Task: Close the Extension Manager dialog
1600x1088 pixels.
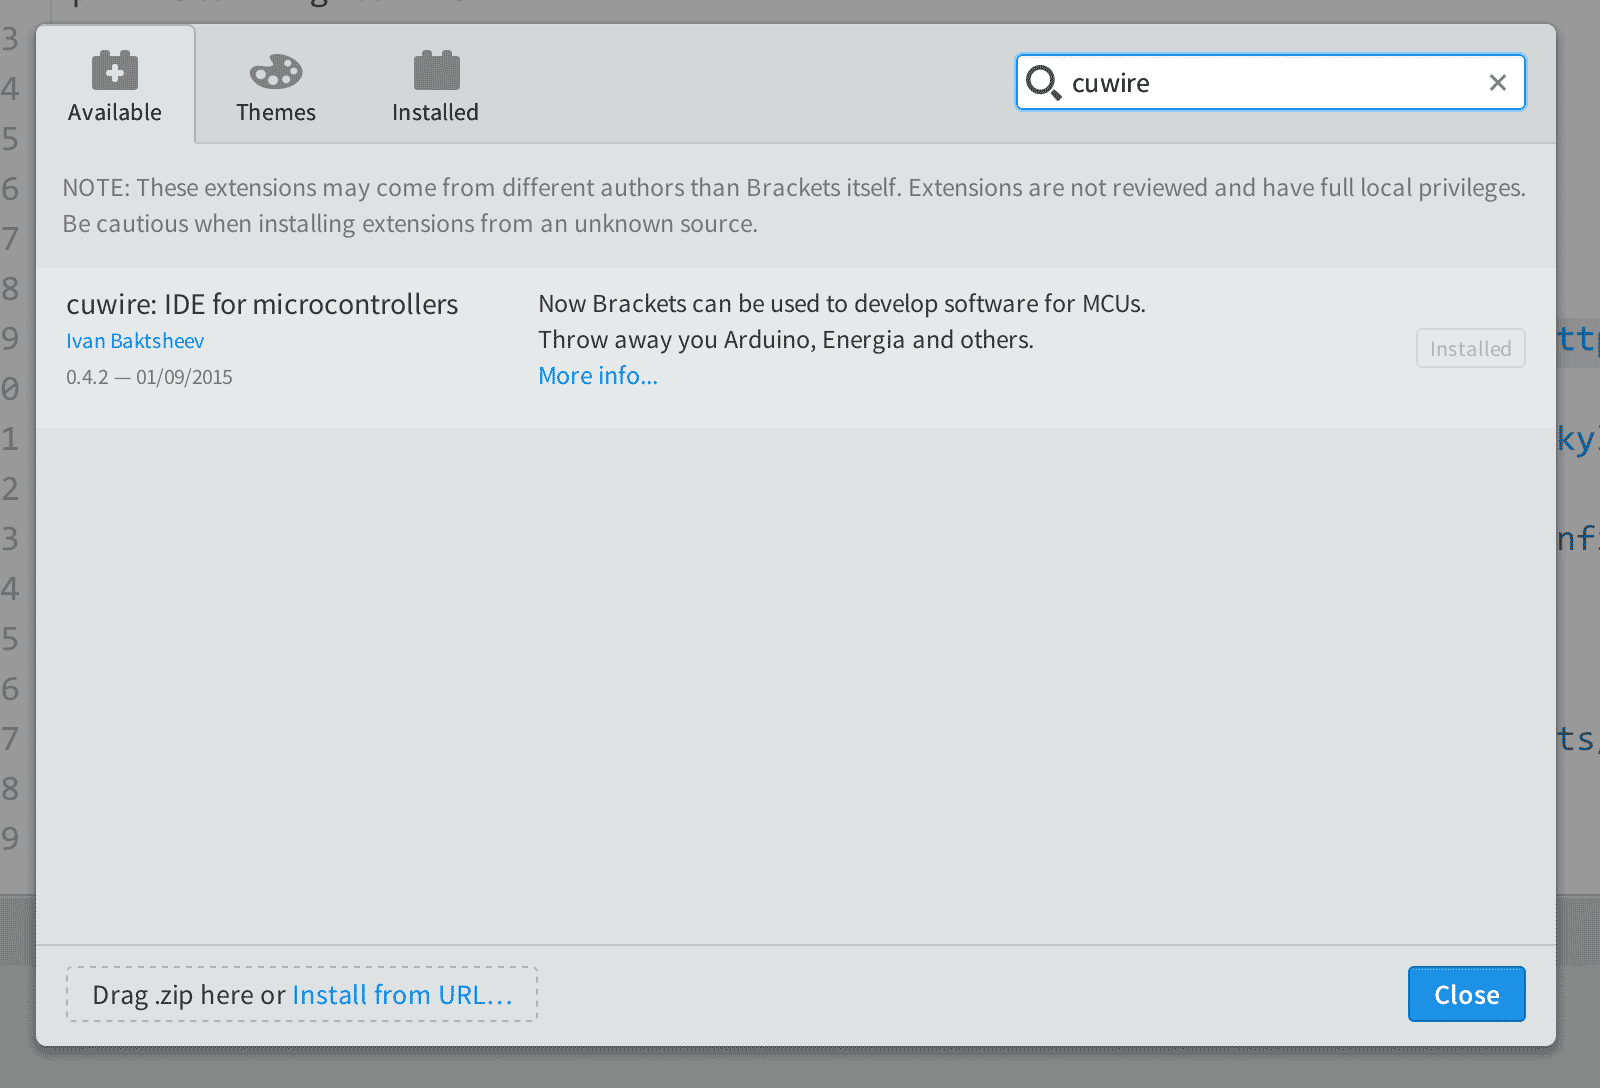Action: pos(1466,994)
